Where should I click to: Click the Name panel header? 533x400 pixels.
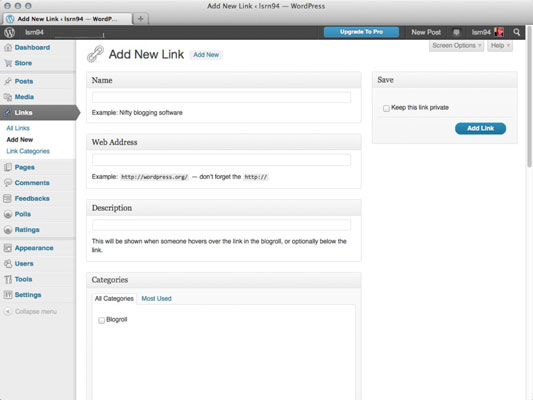click(x=224, y=80)
